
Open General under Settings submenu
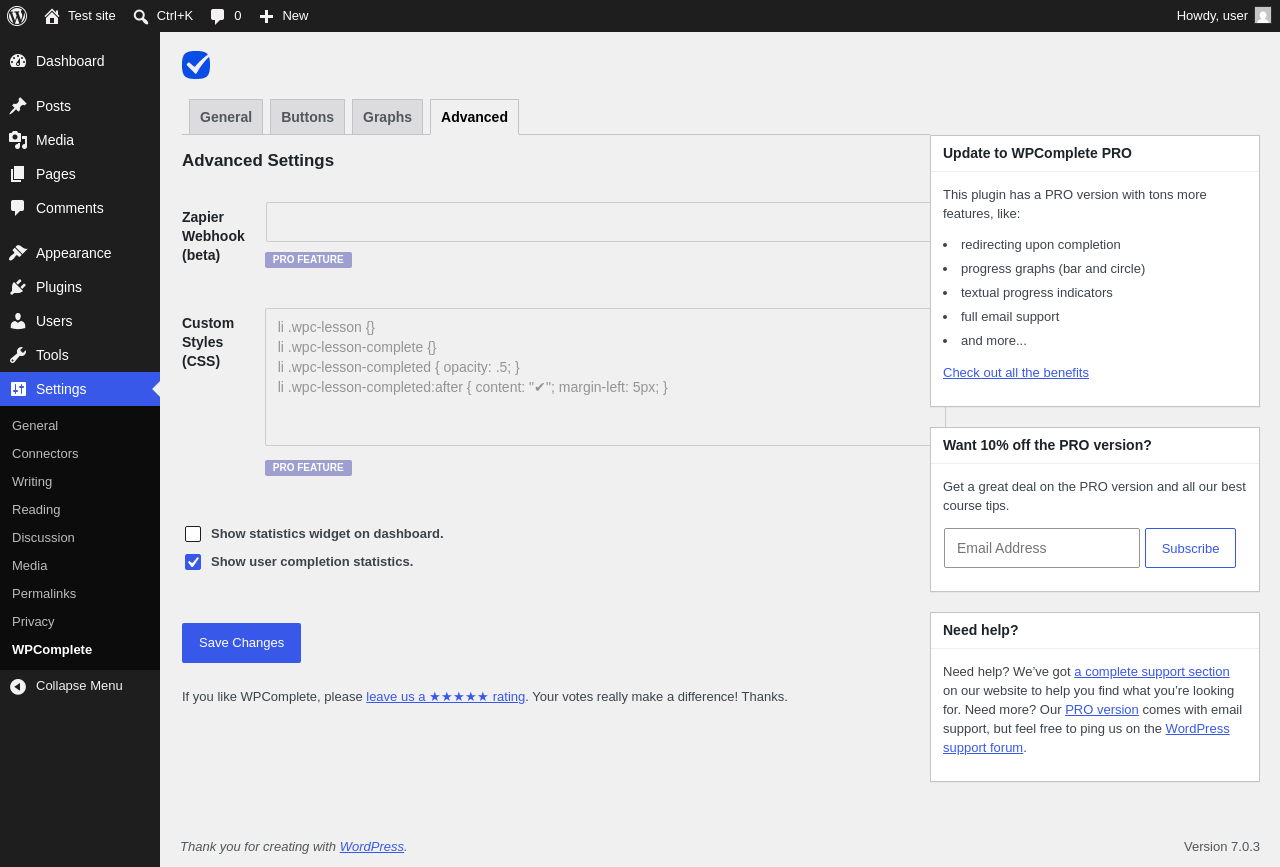[35, 426]
